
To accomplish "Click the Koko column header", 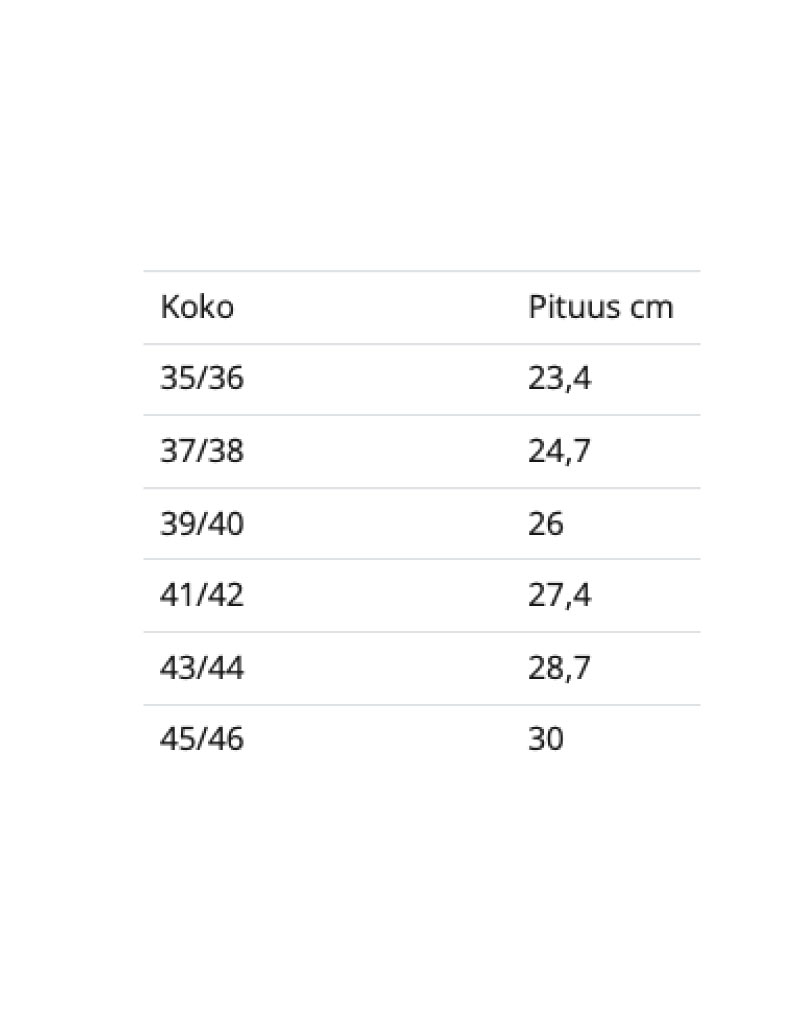I will pyautogui.click(x=197, y=307).
